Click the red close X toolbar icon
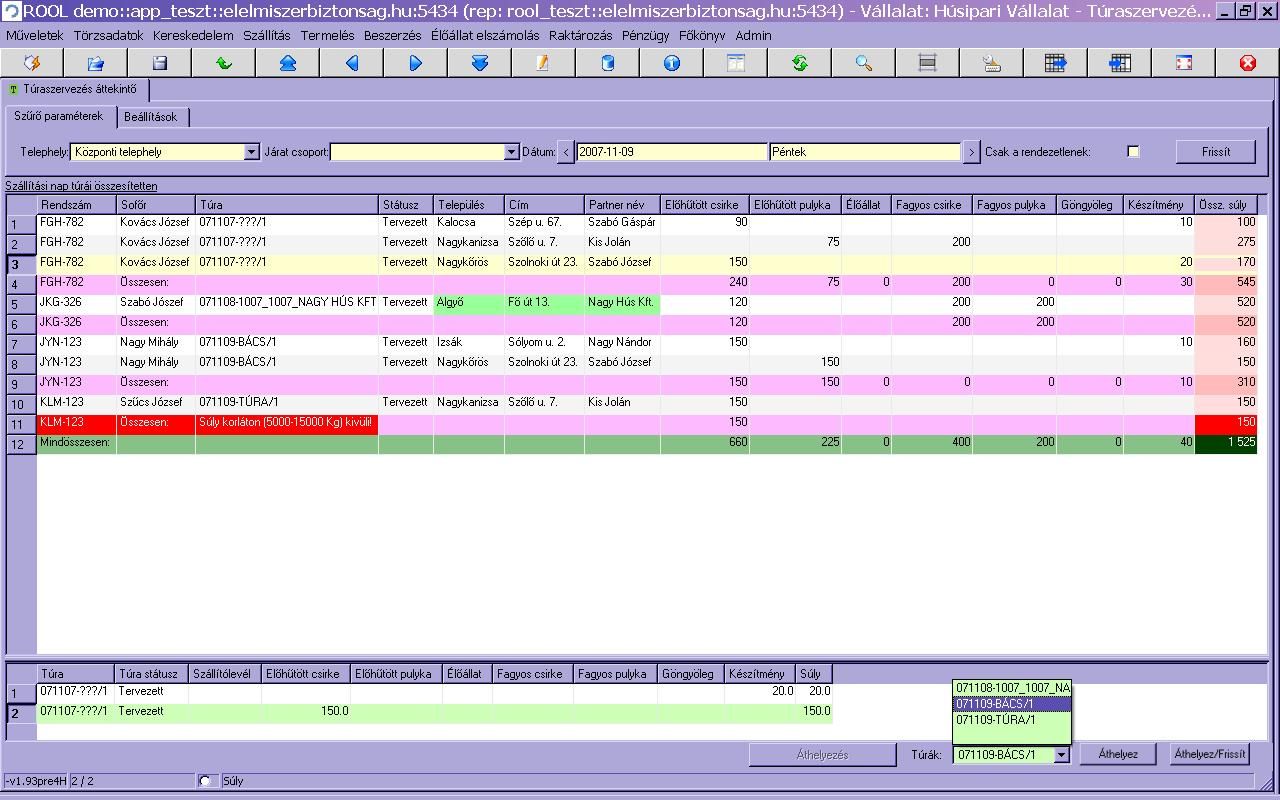Screen dimensions: 1280x800 (1247, 63)
